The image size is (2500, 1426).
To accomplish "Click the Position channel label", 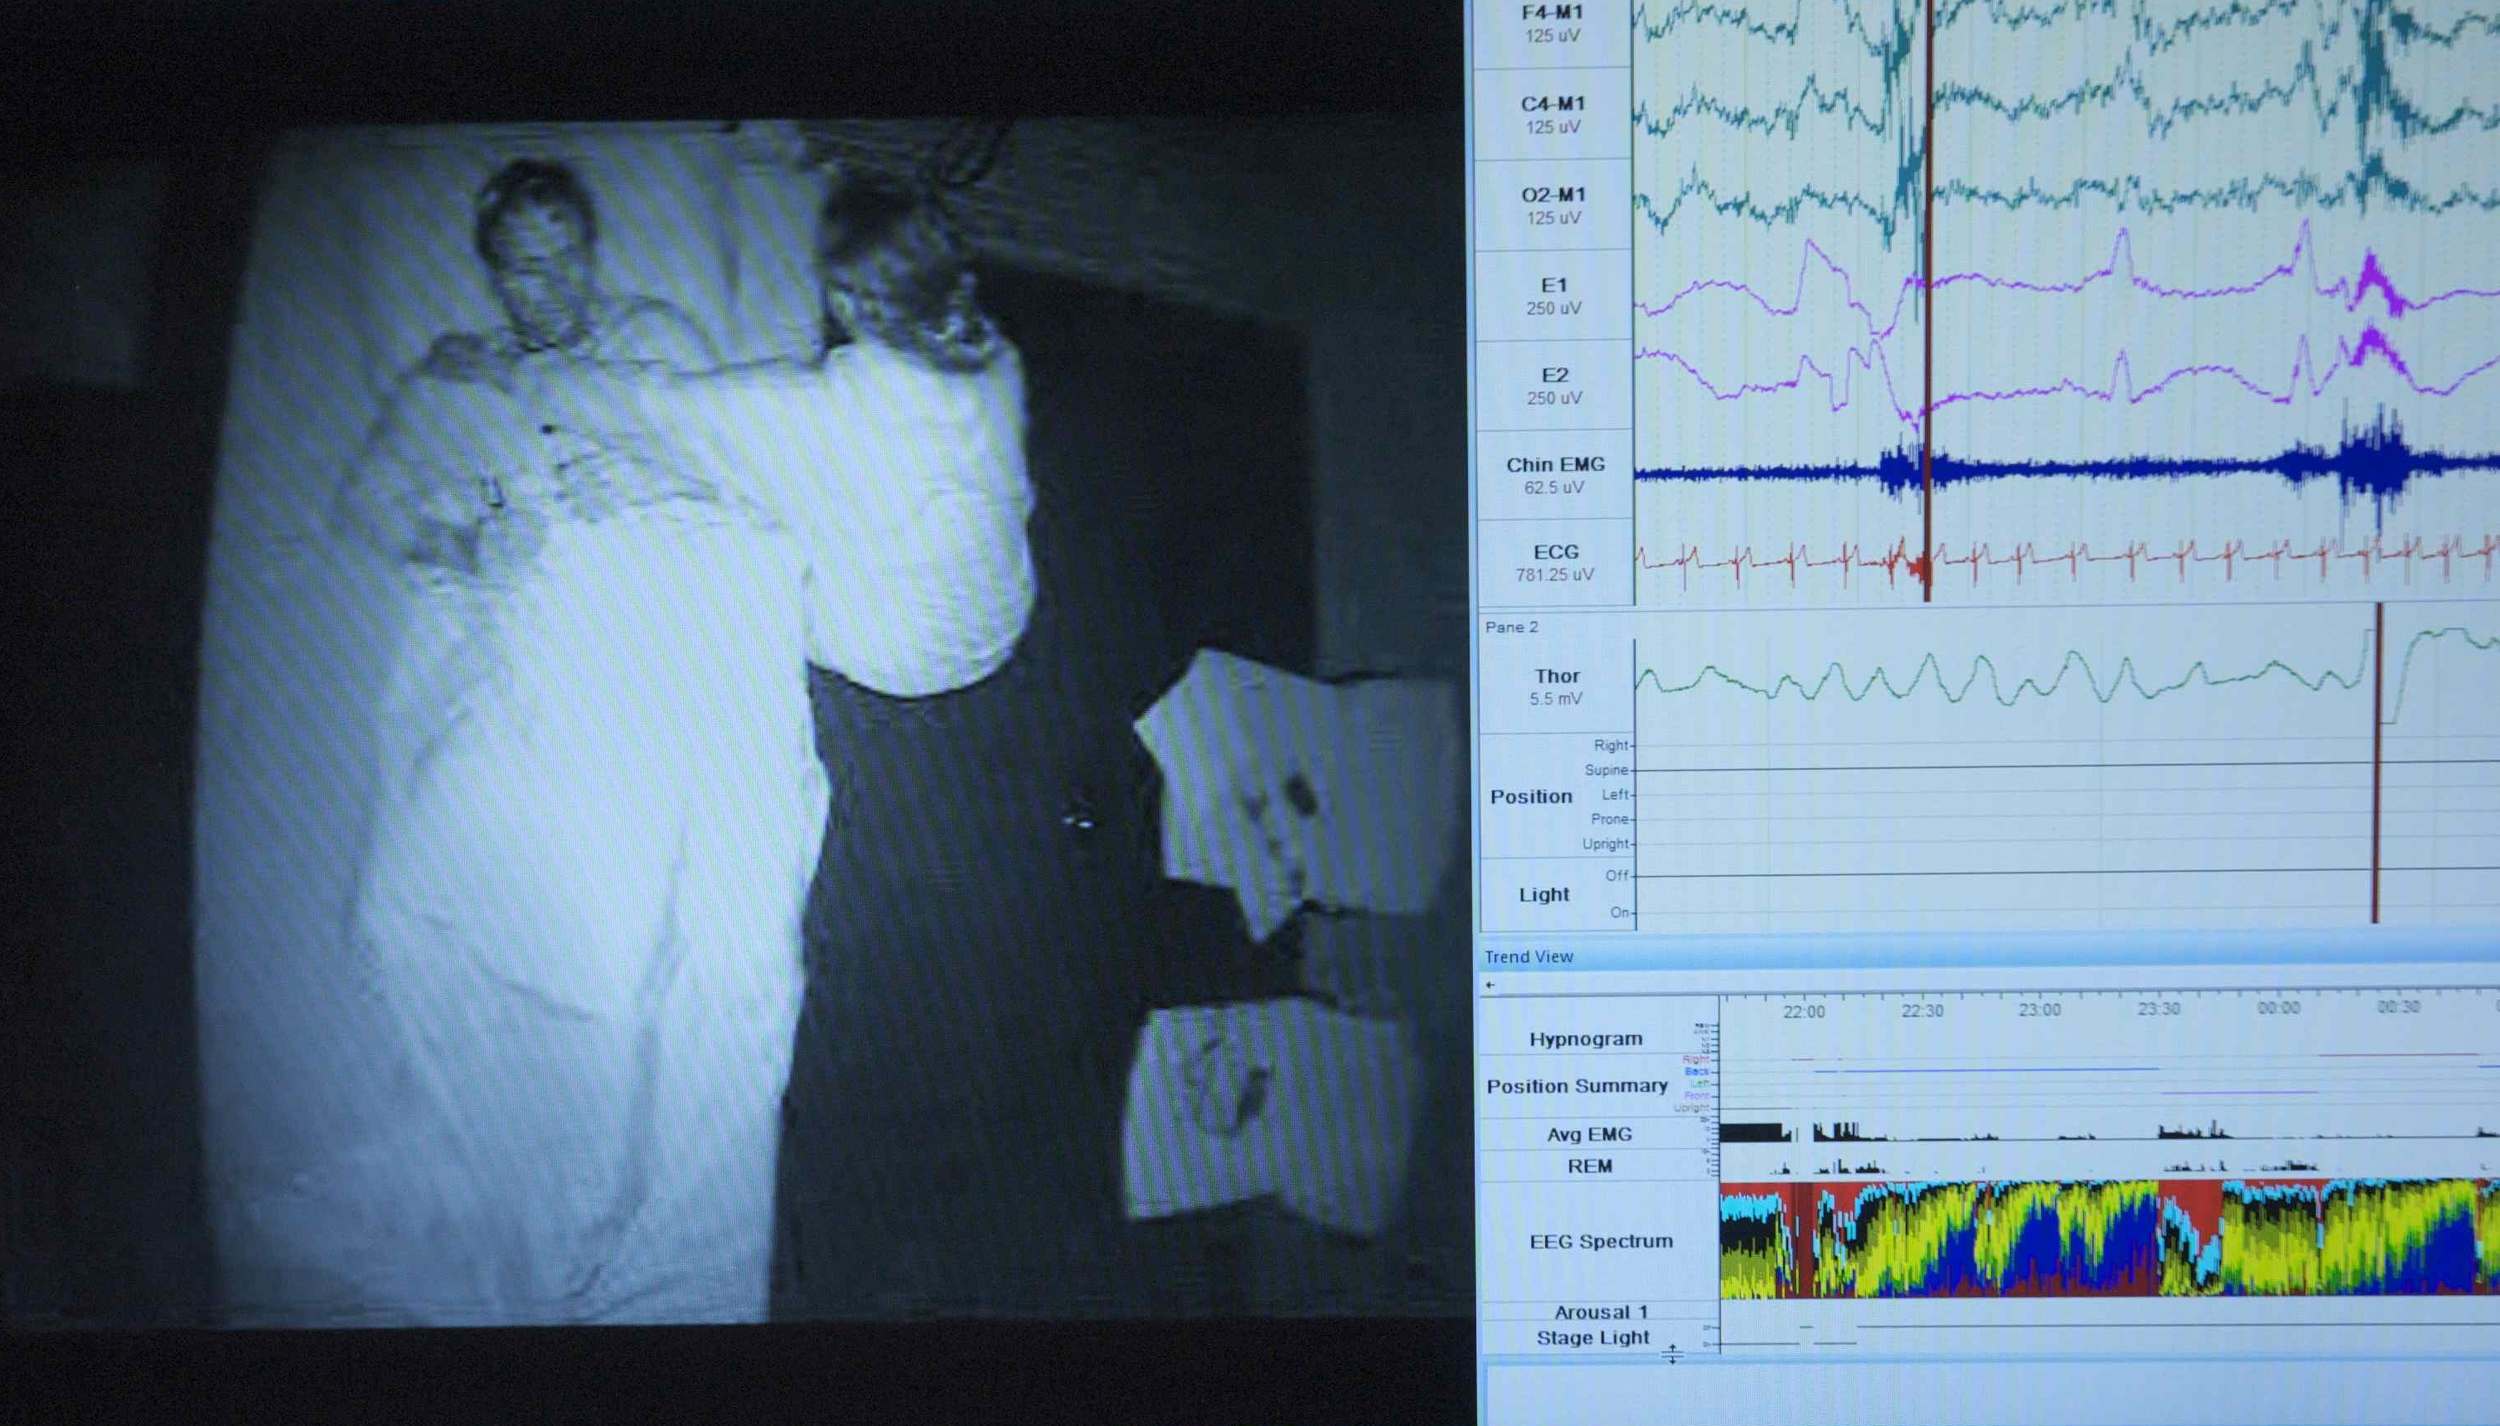I will coord(1531,797).
